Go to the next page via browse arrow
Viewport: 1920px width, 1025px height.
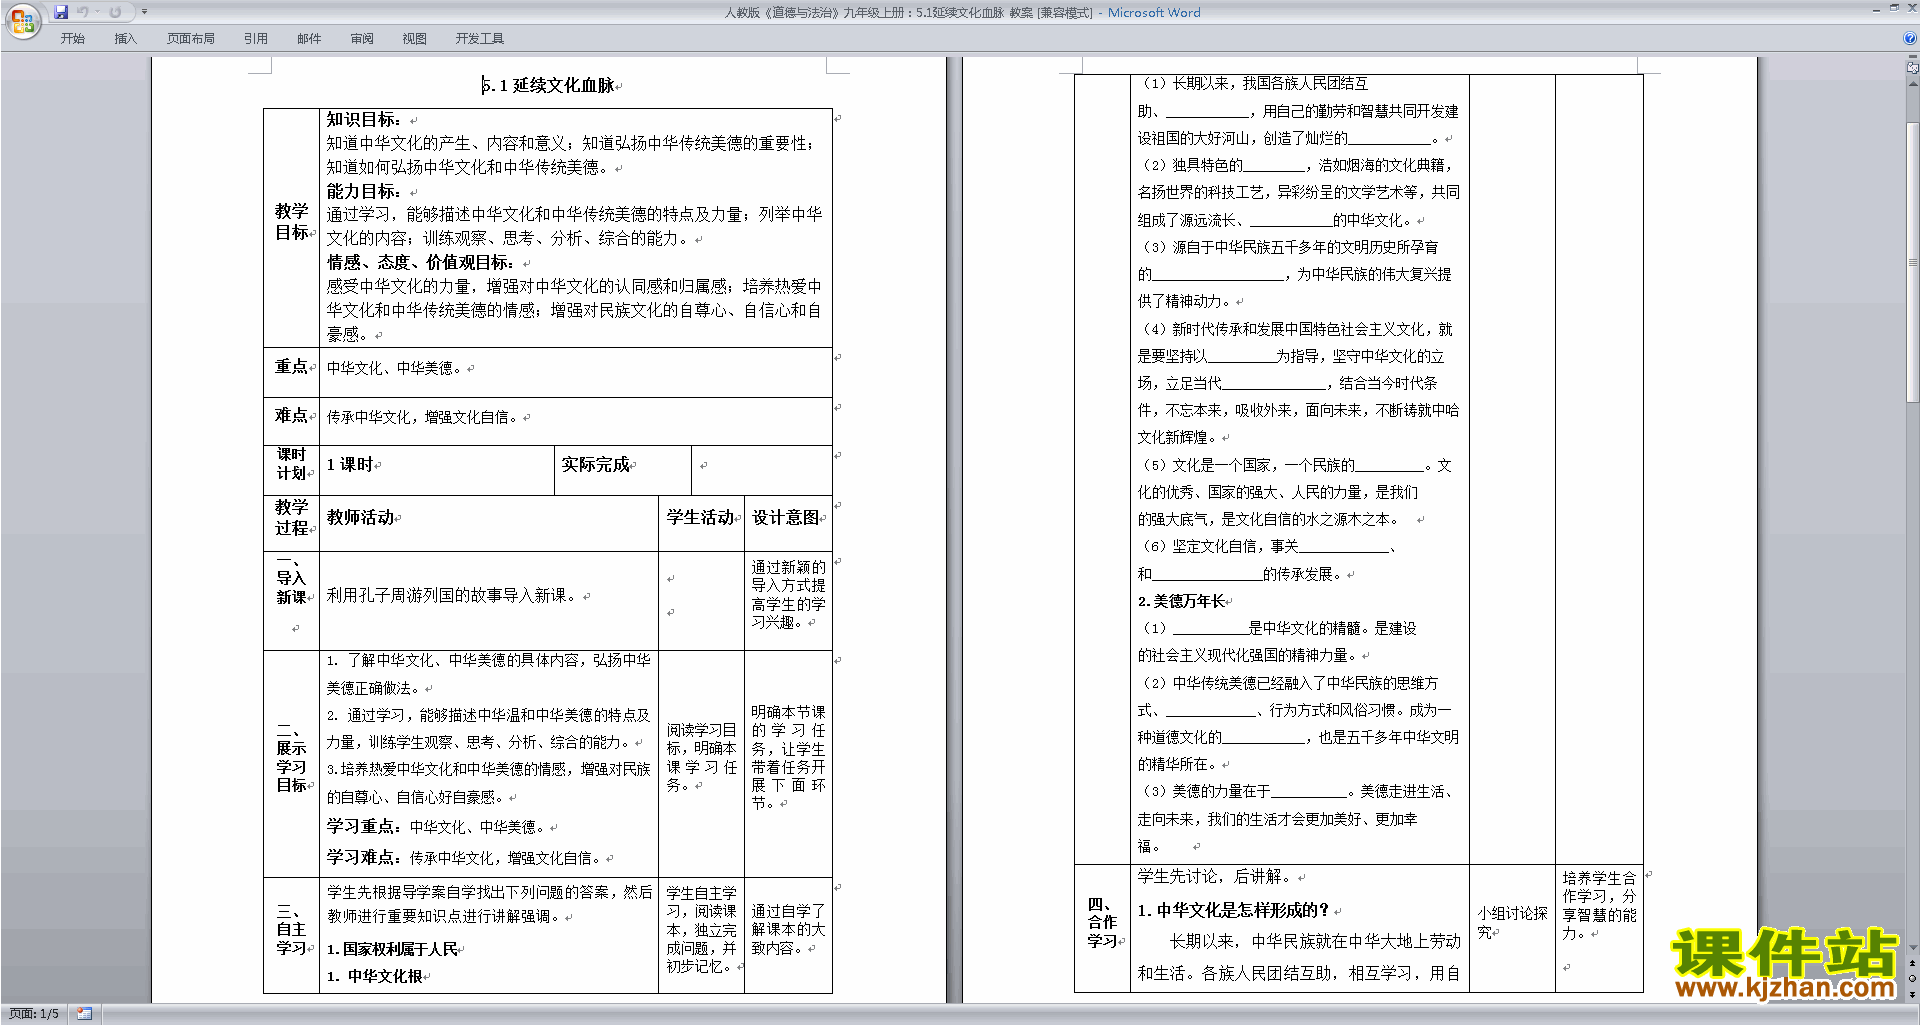tap(1913, 994)
